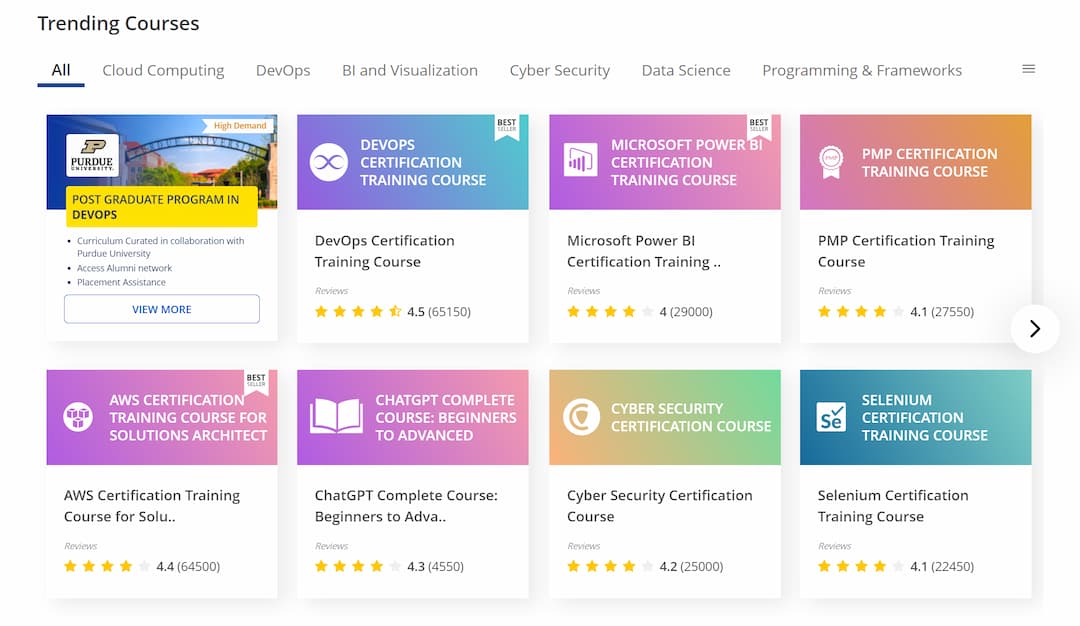1080x626 pixels.
Task: Switch to the DevOps tab
Action: coord(283,70)
